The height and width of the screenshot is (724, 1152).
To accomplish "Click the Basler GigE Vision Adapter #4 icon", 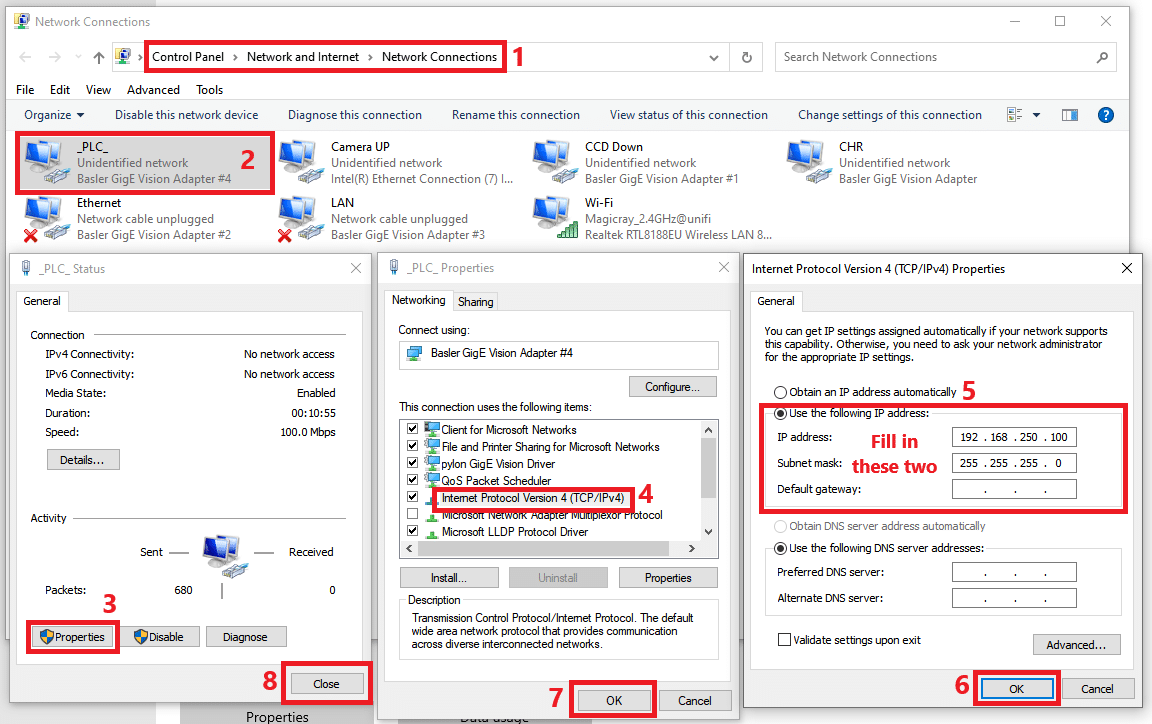I will [x=414, y=354].
